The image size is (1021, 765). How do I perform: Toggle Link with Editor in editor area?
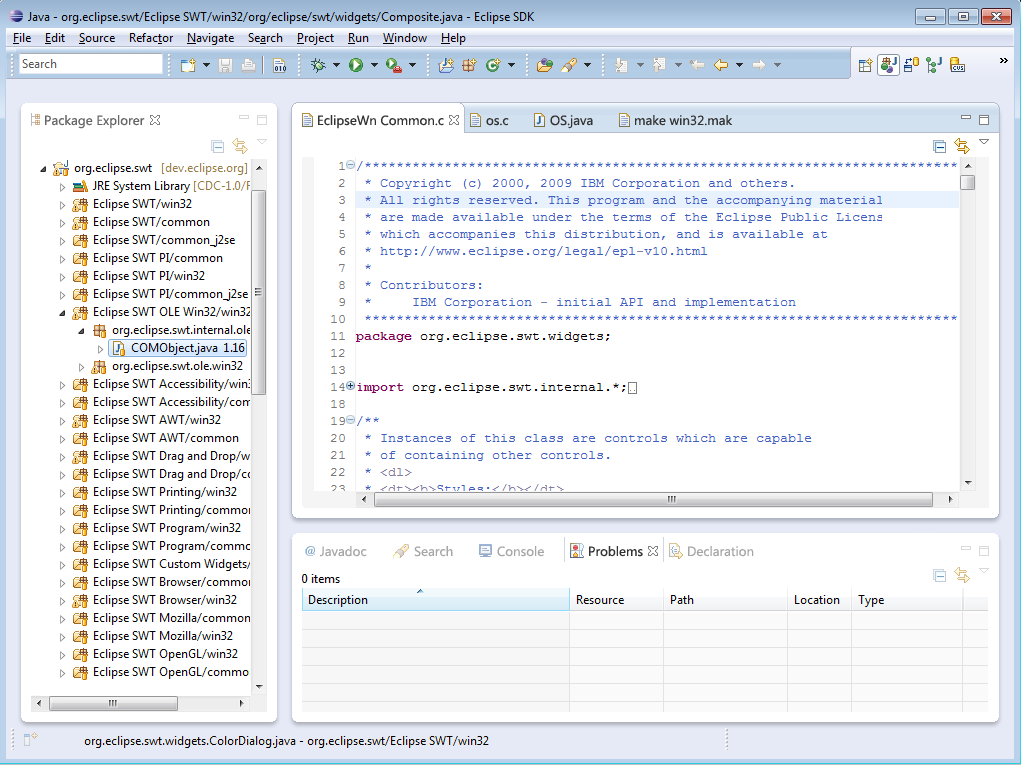click(962, 146)
